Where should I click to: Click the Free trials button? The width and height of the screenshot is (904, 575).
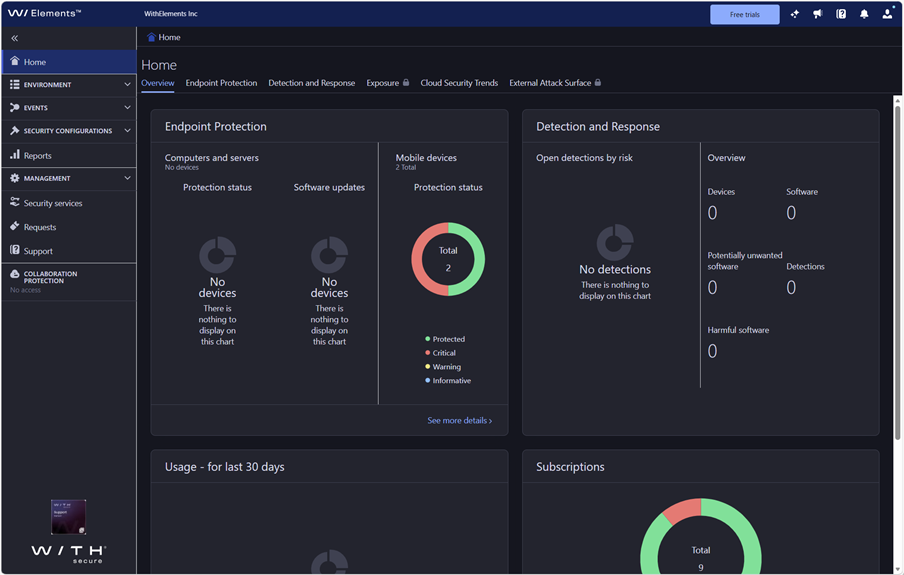pyautogui.click(x=744, y=14)
